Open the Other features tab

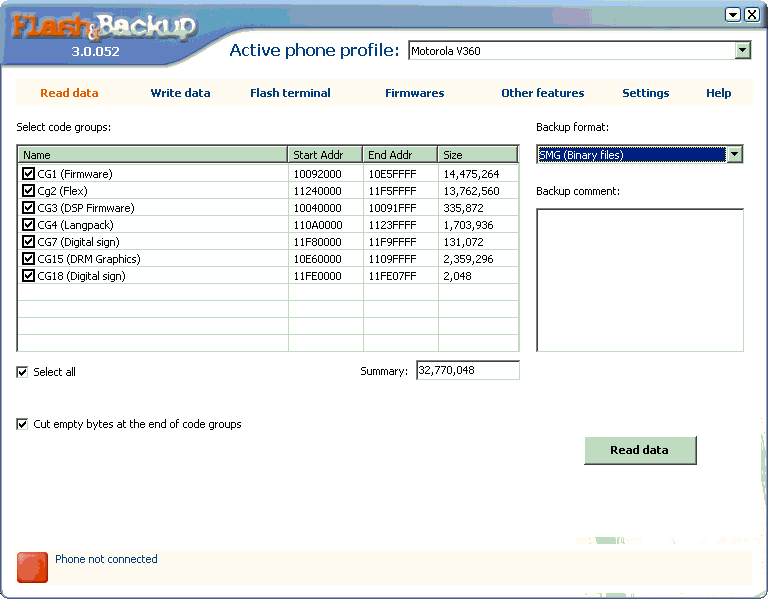[x=542, y=93]
